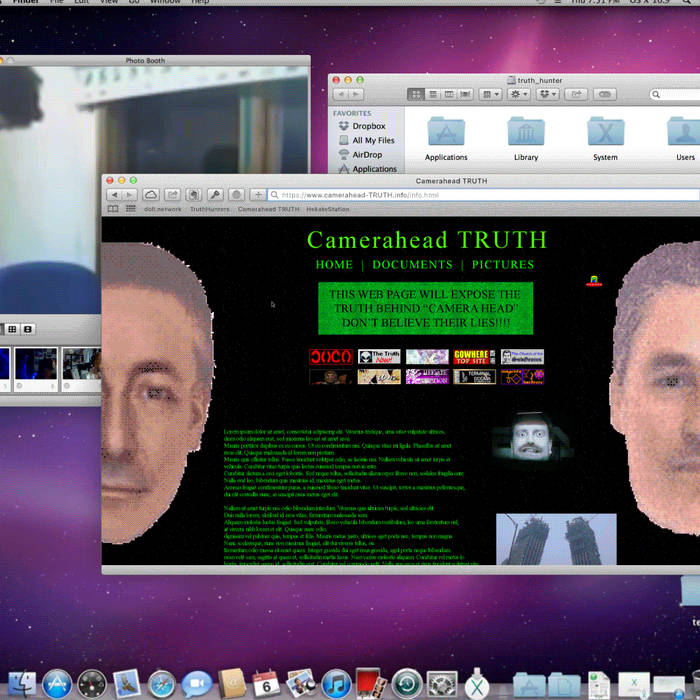Click the Top Sites grid icon
Image resolution: width=700 pixels, height=700 pixels.
tap(130, 209)
